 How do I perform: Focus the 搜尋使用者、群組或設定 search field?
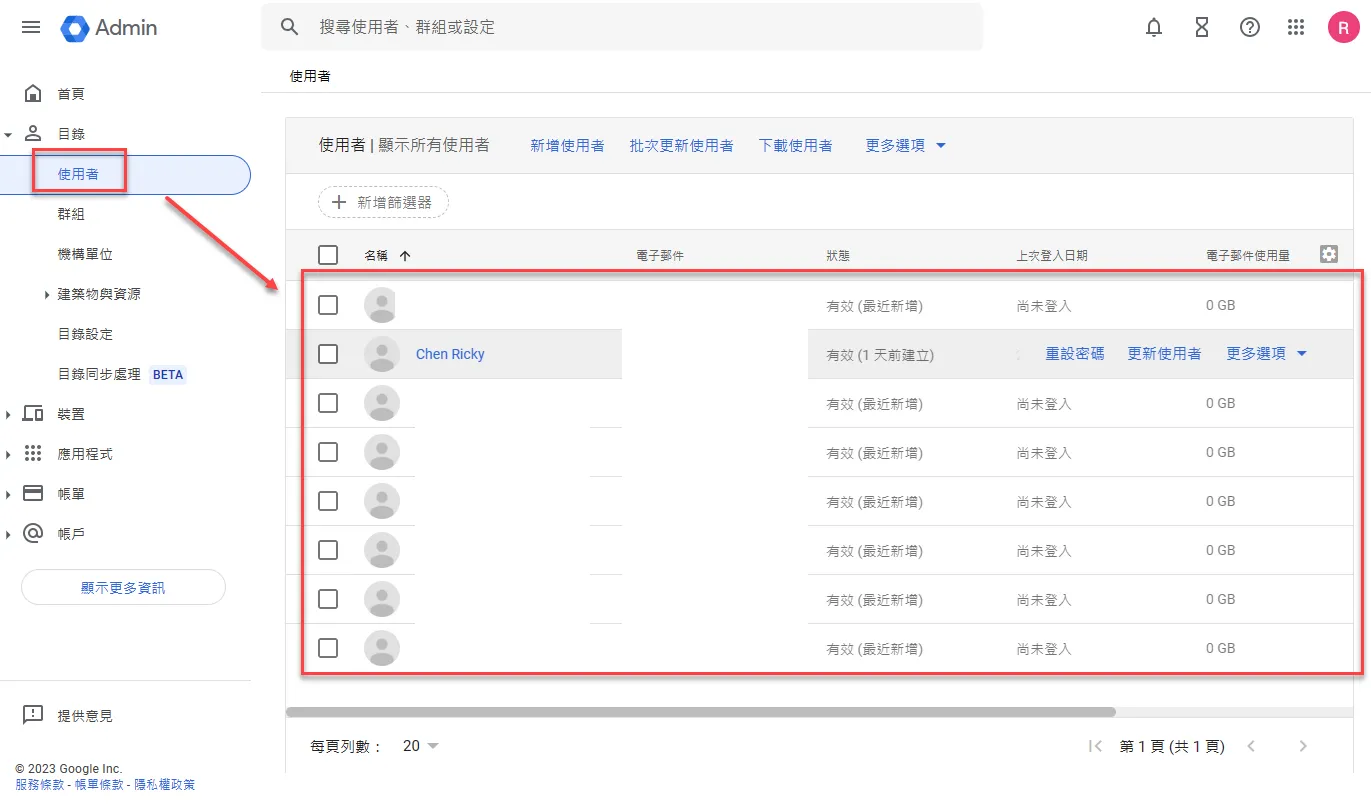(622, 27)
